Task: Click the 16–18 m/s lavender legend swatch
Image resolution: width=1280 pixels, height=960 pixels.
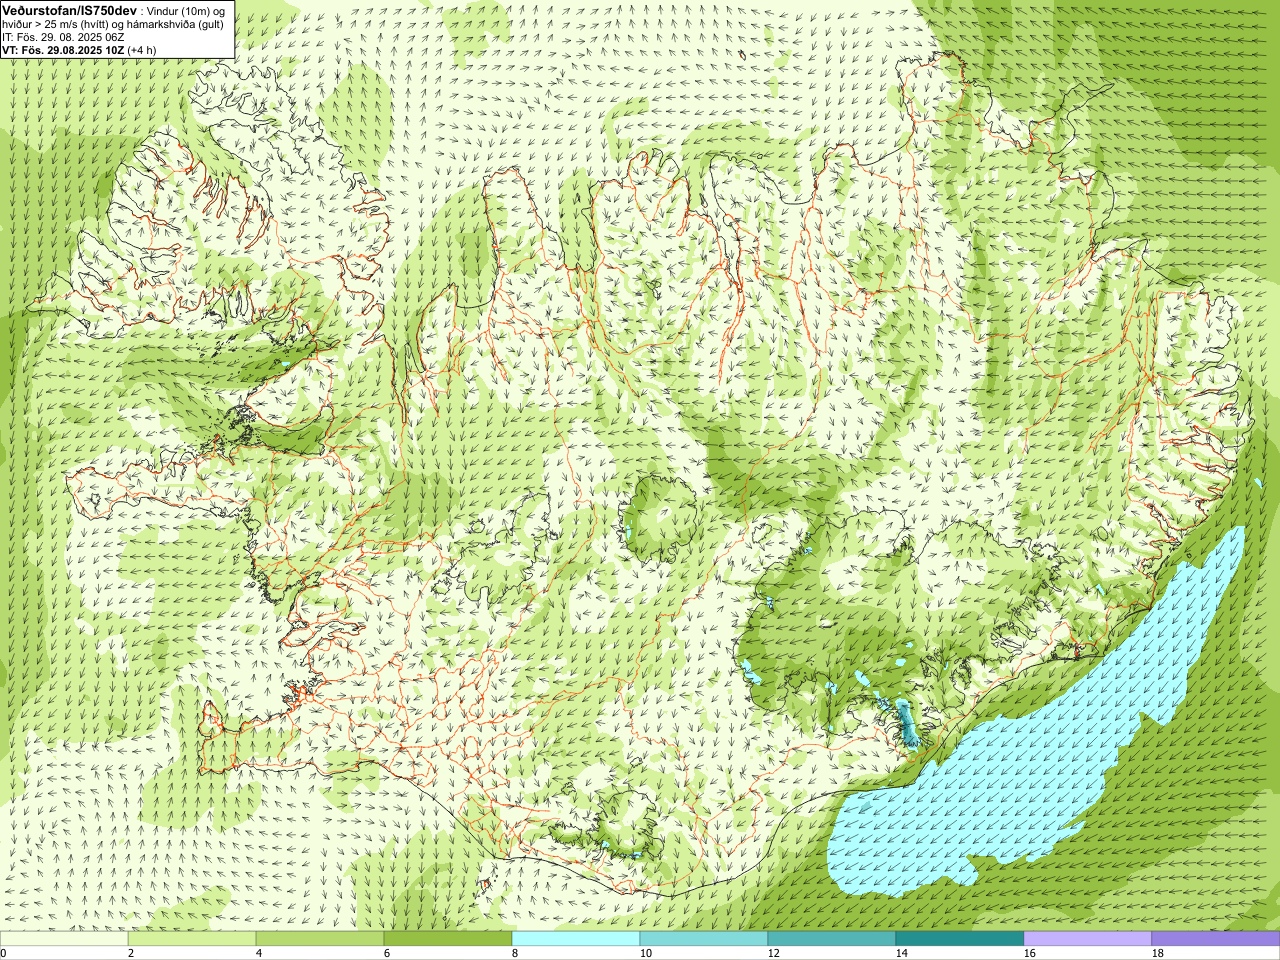Action: click(1088, 939)
